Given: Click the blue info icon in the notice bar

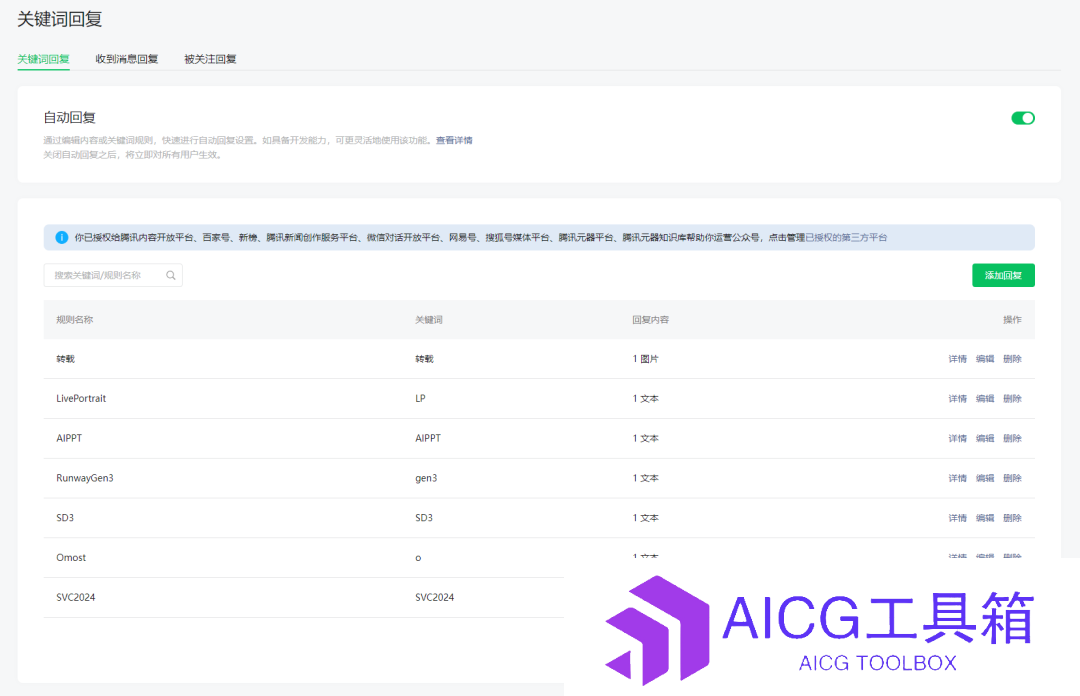Looking at the screenshot, I should click(x=61, y=238).
